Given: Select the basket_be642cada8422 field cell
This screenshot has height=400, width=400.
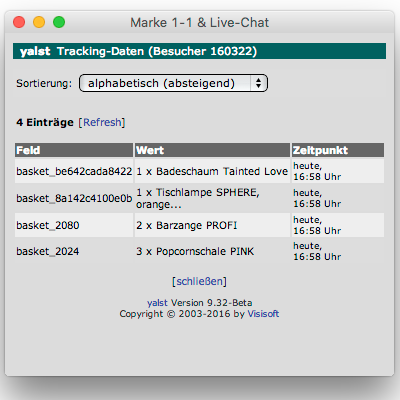Looking at the screenshot, I should coord(74,171).
